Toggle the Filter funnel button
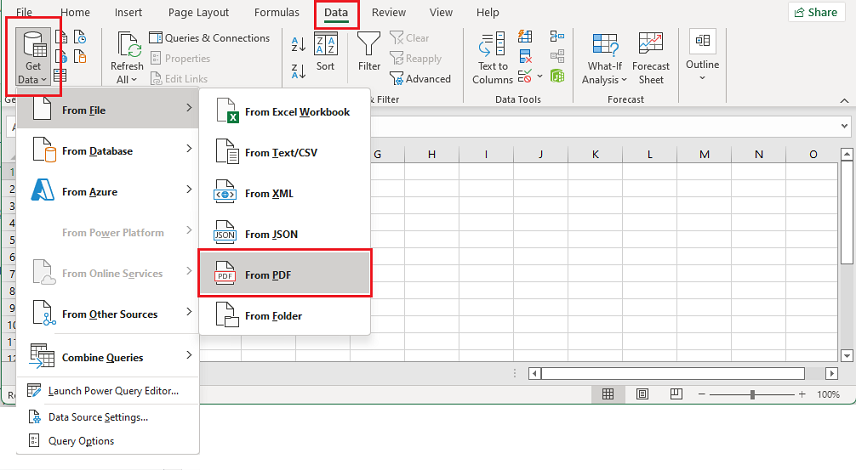Image resolution: width=856 pixels, height=470 pixels. tap(369, 52)
